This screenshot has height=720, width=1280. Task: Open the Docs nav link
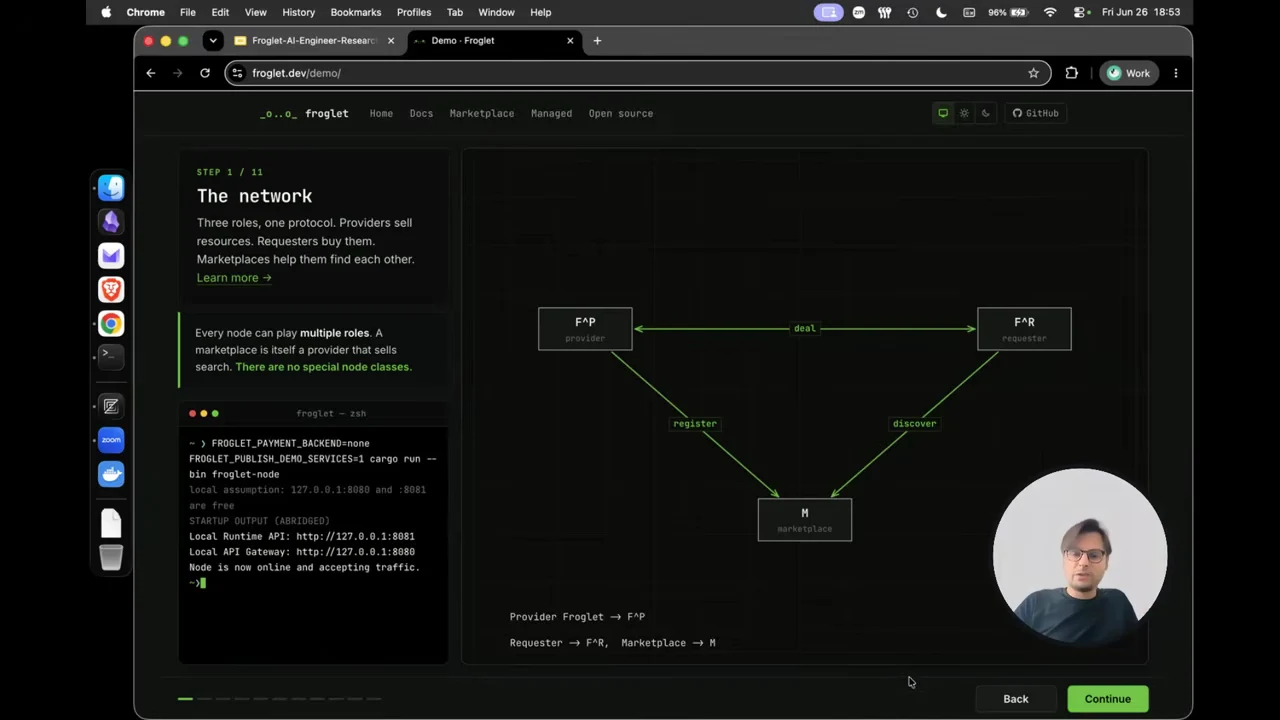(x=421, y=113)
